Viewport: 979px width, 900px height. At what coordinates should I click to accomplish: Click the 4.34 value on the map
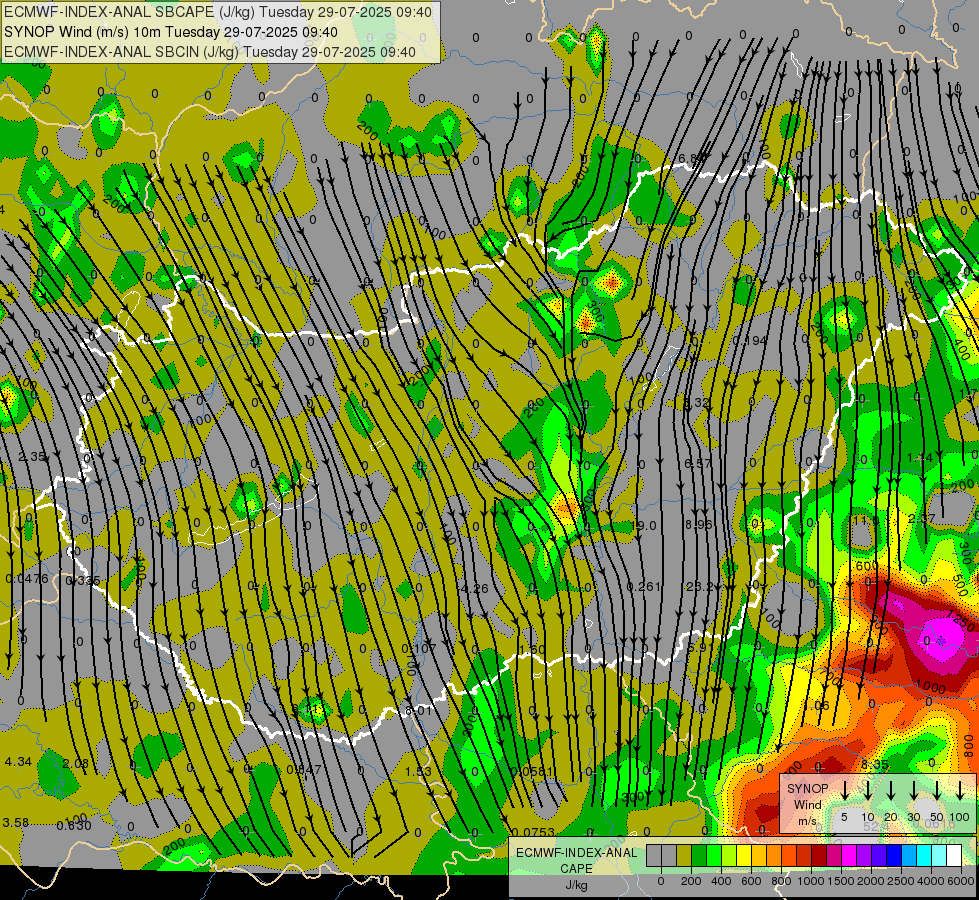(17, 761)
